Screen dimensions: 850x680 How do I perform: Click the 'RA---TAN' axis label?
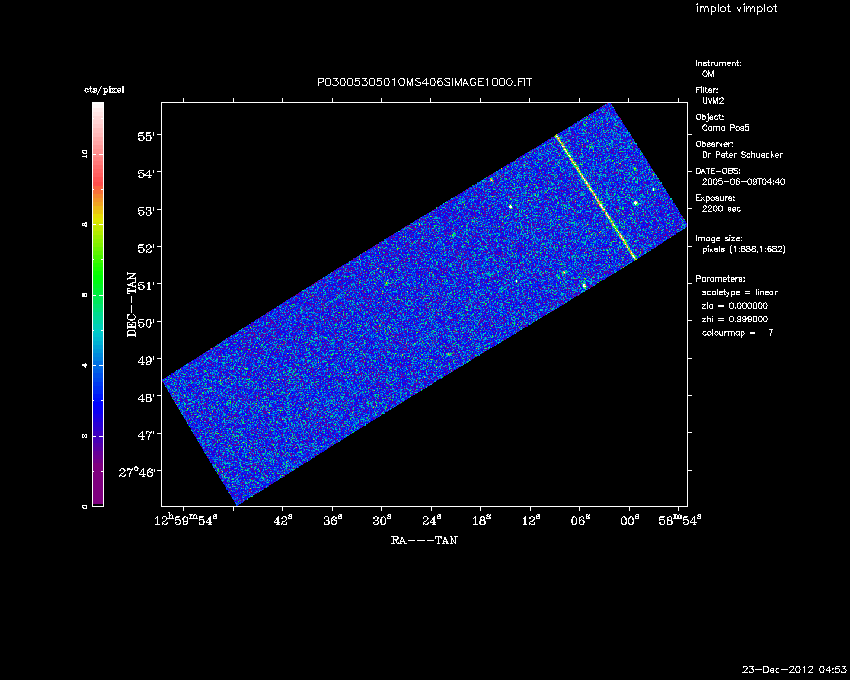(x=424, y=540)
